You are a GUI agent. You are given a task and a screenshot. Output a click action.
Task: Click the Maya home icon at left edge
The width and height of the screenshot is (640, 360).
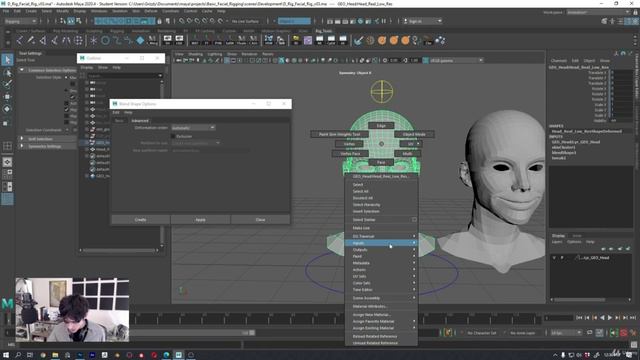pyautogui.click(x=7, y=303)
